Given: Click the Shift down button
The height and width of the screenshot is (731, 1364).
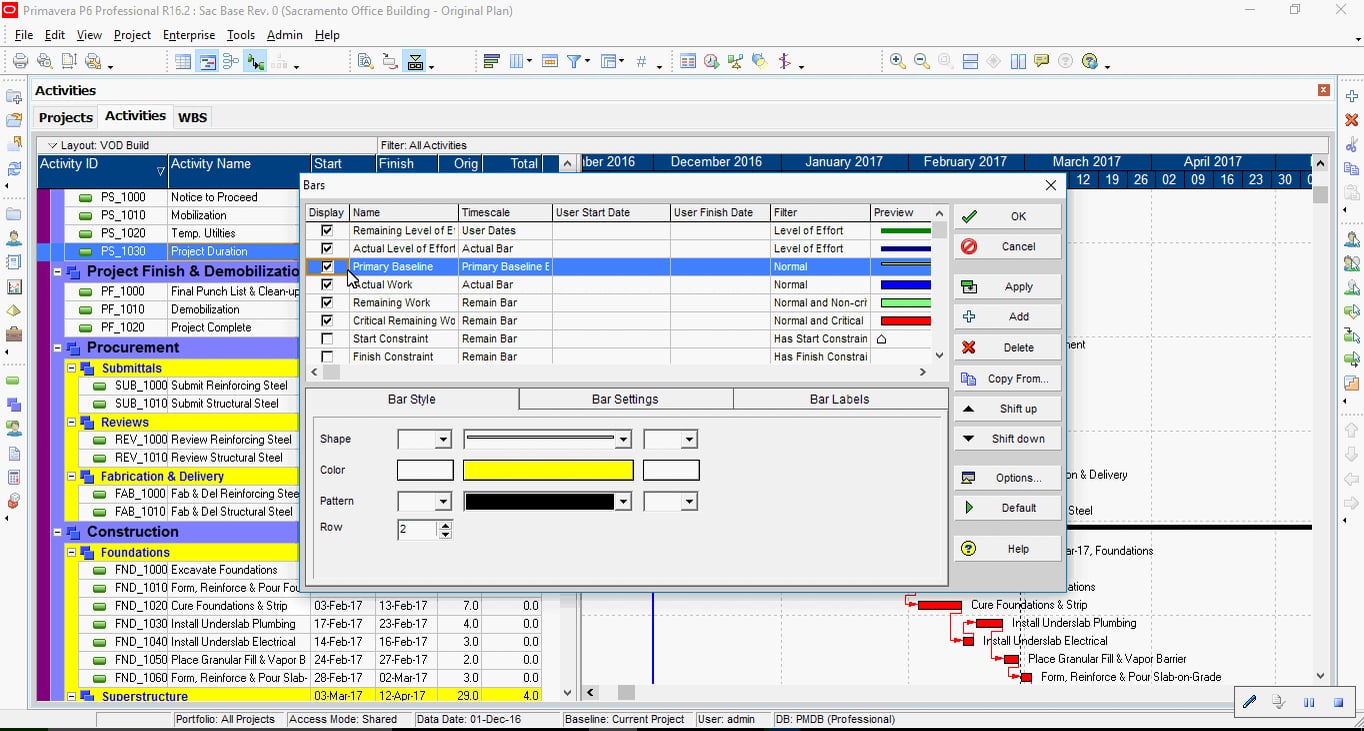Looking at the screenshot, I should (1007, 439).
